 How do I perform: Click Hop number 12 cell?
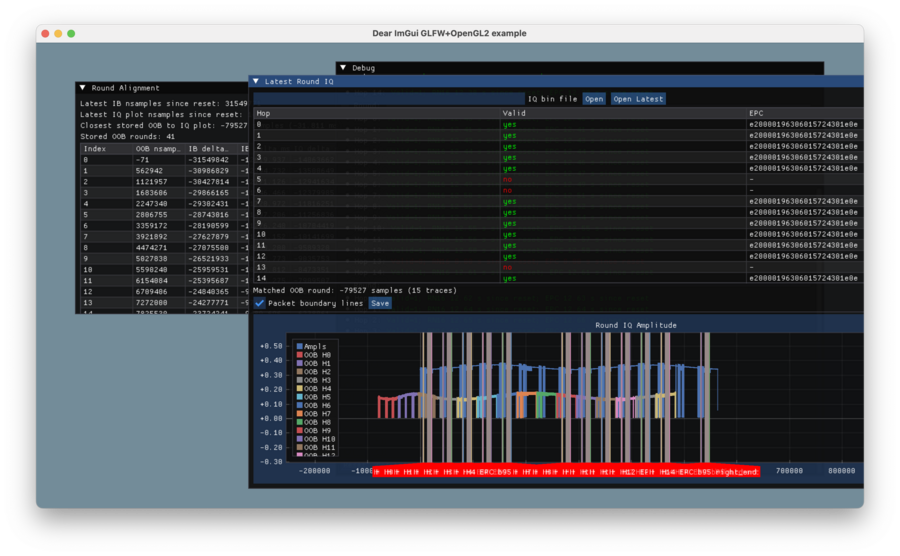coord(261,256)
